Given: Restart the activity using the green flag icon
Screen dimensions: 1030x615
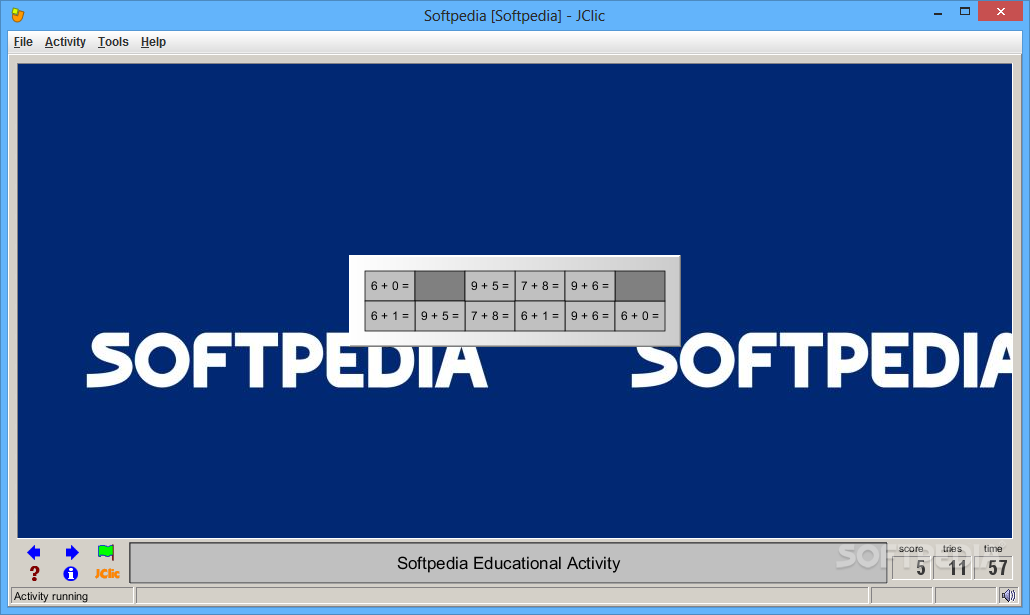Looking at the screenshot, I should [x=106, y=552].
